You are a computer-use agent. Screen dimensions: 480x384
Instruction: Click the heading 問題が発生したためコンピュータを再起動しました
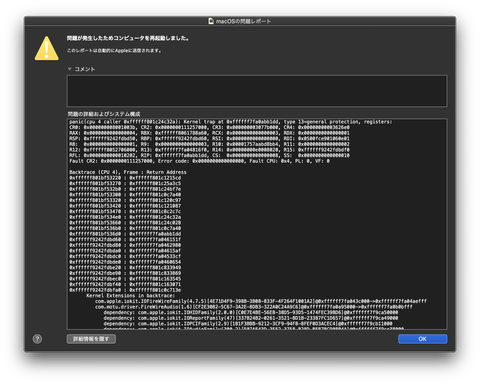[x=128, y=38]
